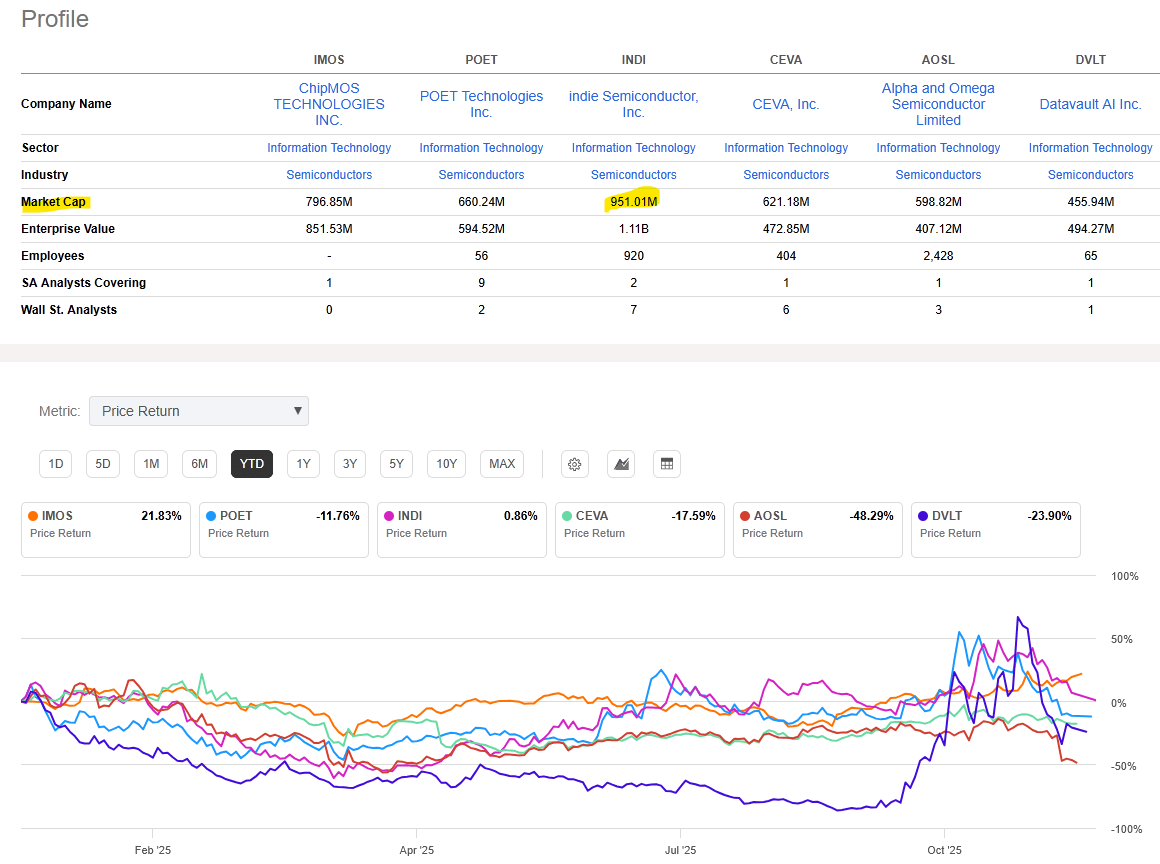This screenshot has width=1160, height=864.
Task: Switch to table view with the grid icon
Action: [x=666, y=463]
